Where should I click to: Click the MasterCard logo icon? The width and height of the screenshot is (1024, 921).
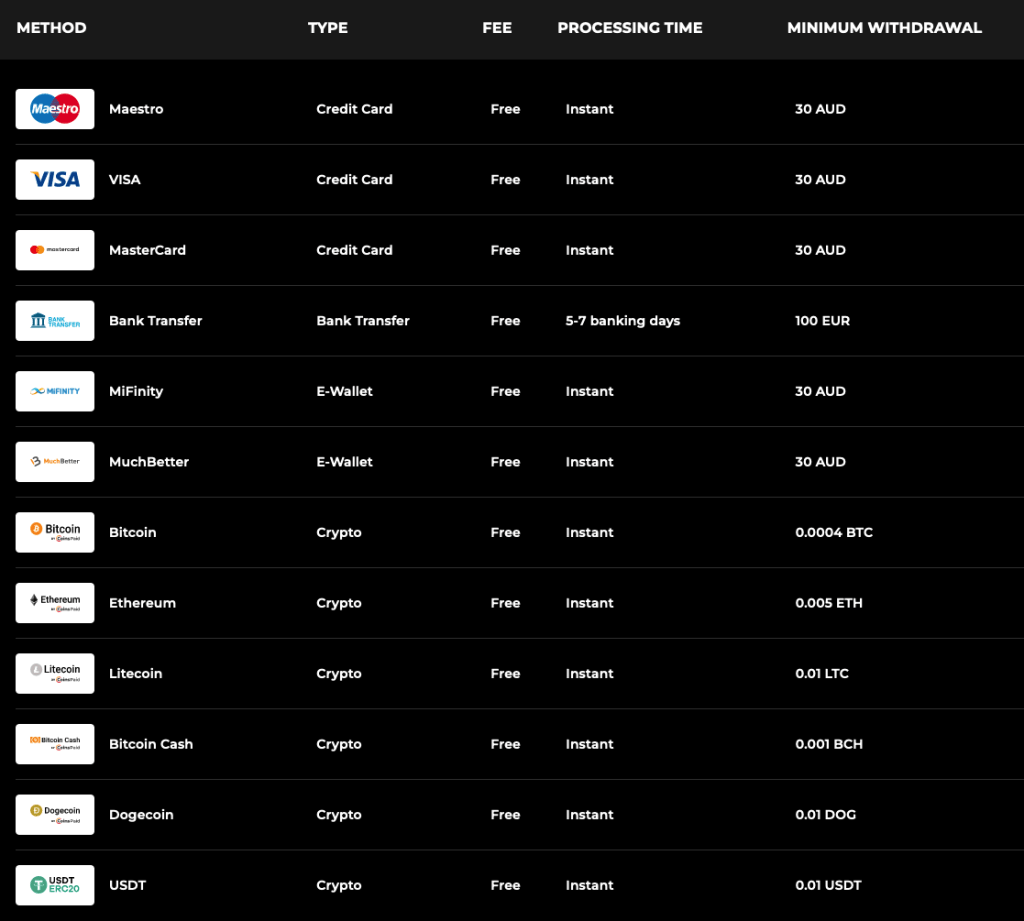pyautogui.click(x=55, y=250)
